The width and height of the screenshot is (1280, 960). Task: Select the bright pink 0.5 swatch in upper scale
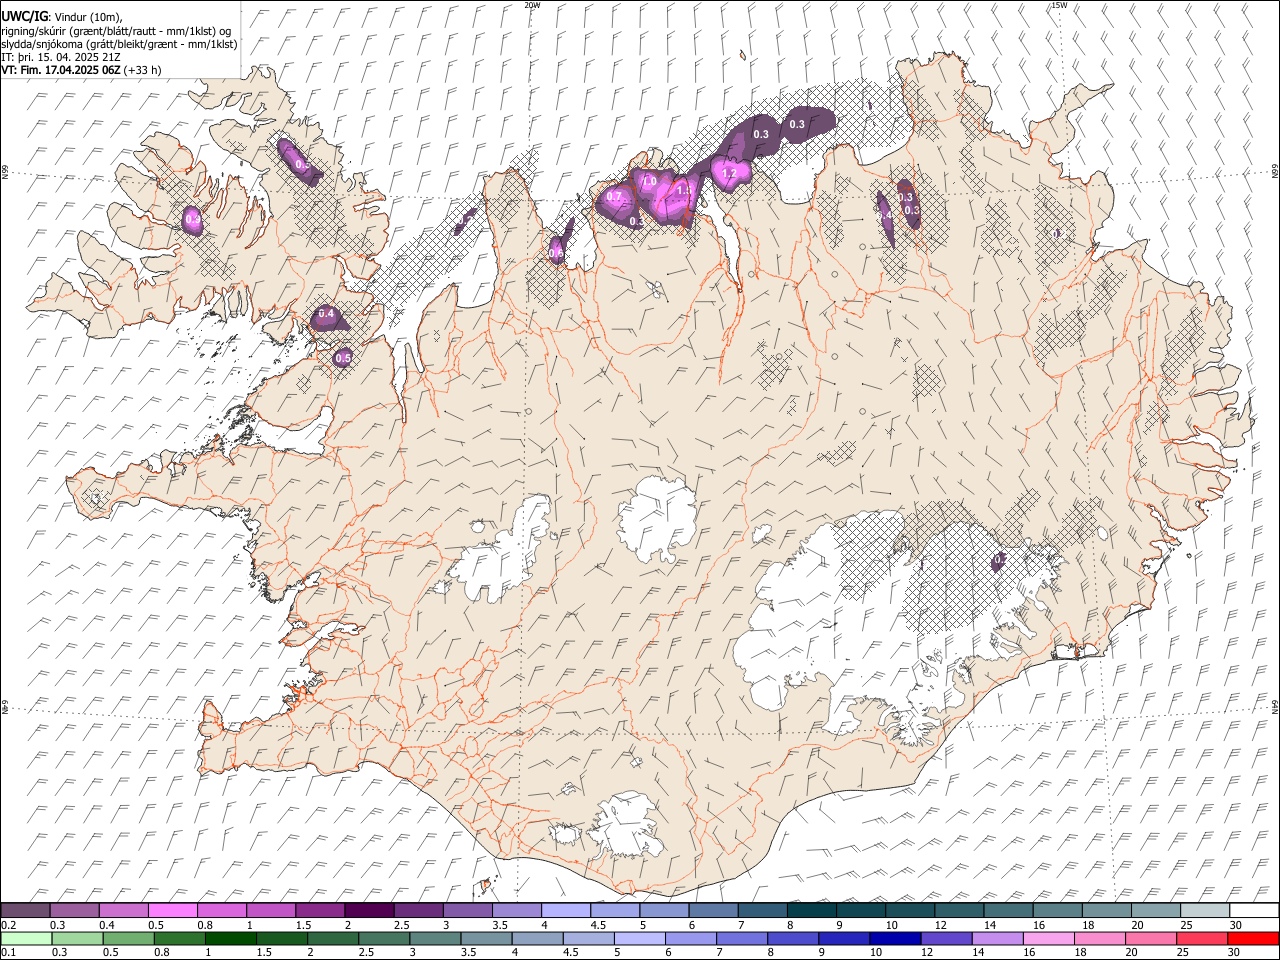pyautogui.click(x=172, y=910)
